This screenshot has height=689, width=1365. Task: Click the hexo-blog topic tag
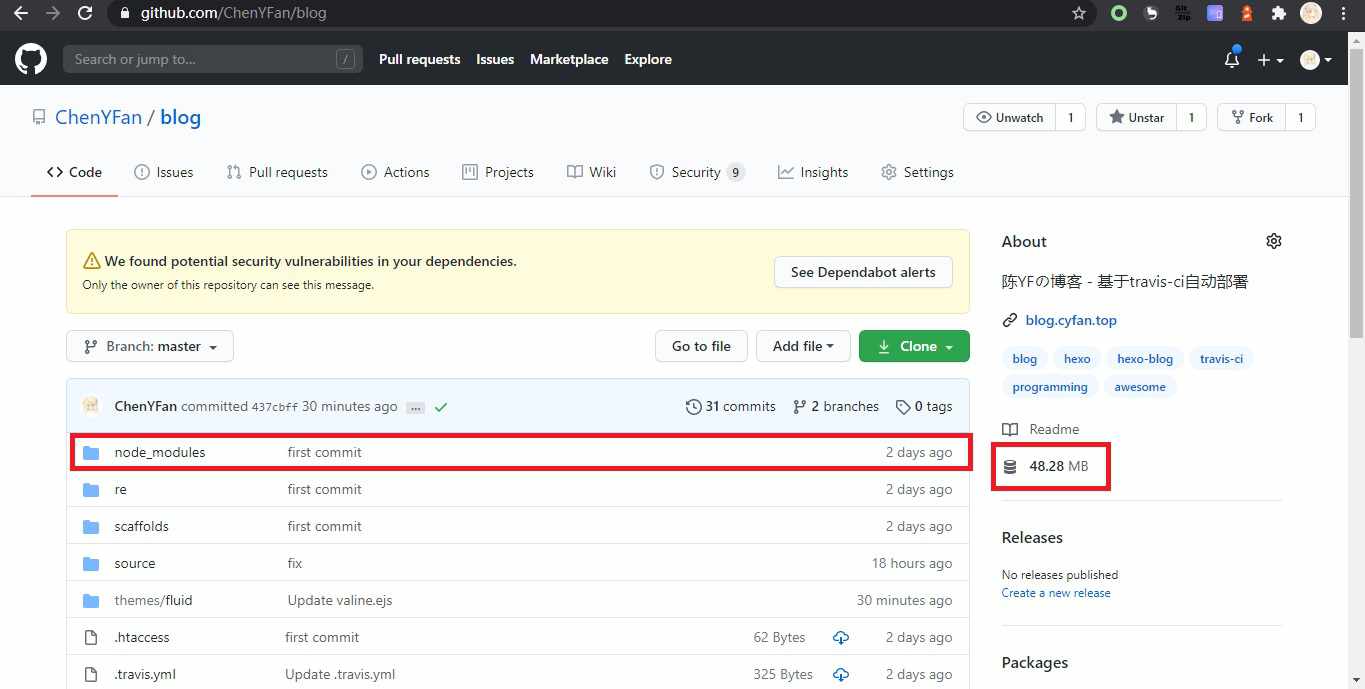[x=1145, y=359]
